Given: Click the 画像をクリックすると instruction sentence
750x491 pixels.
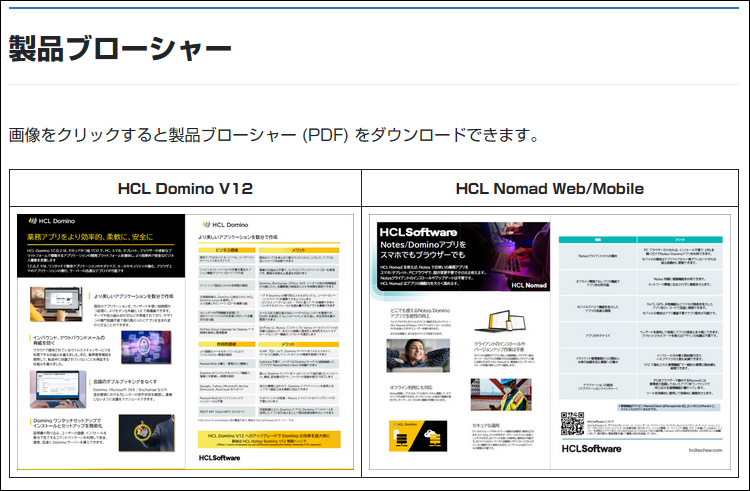Looking at the screenshot, I should click(274, 135).
